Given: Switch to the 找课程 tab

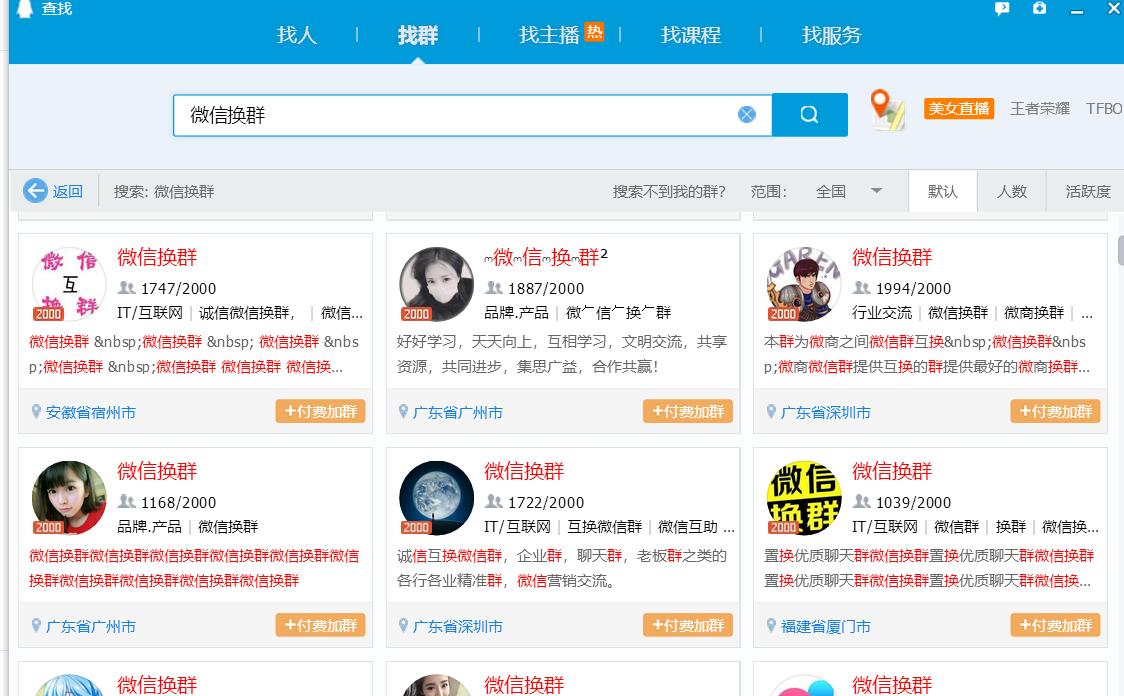Looking at the screenshot, I should click(x=691, y=35).
